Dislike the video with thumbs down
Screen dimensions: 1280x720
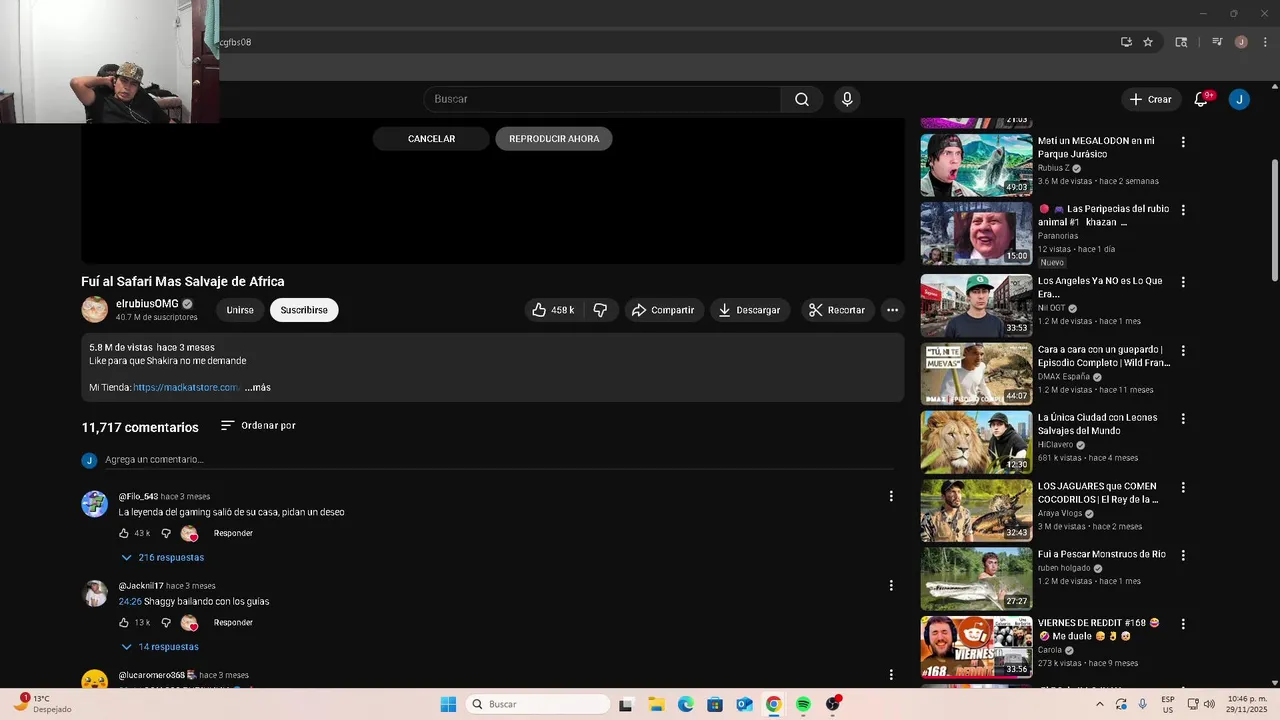[x=600, y=310]
